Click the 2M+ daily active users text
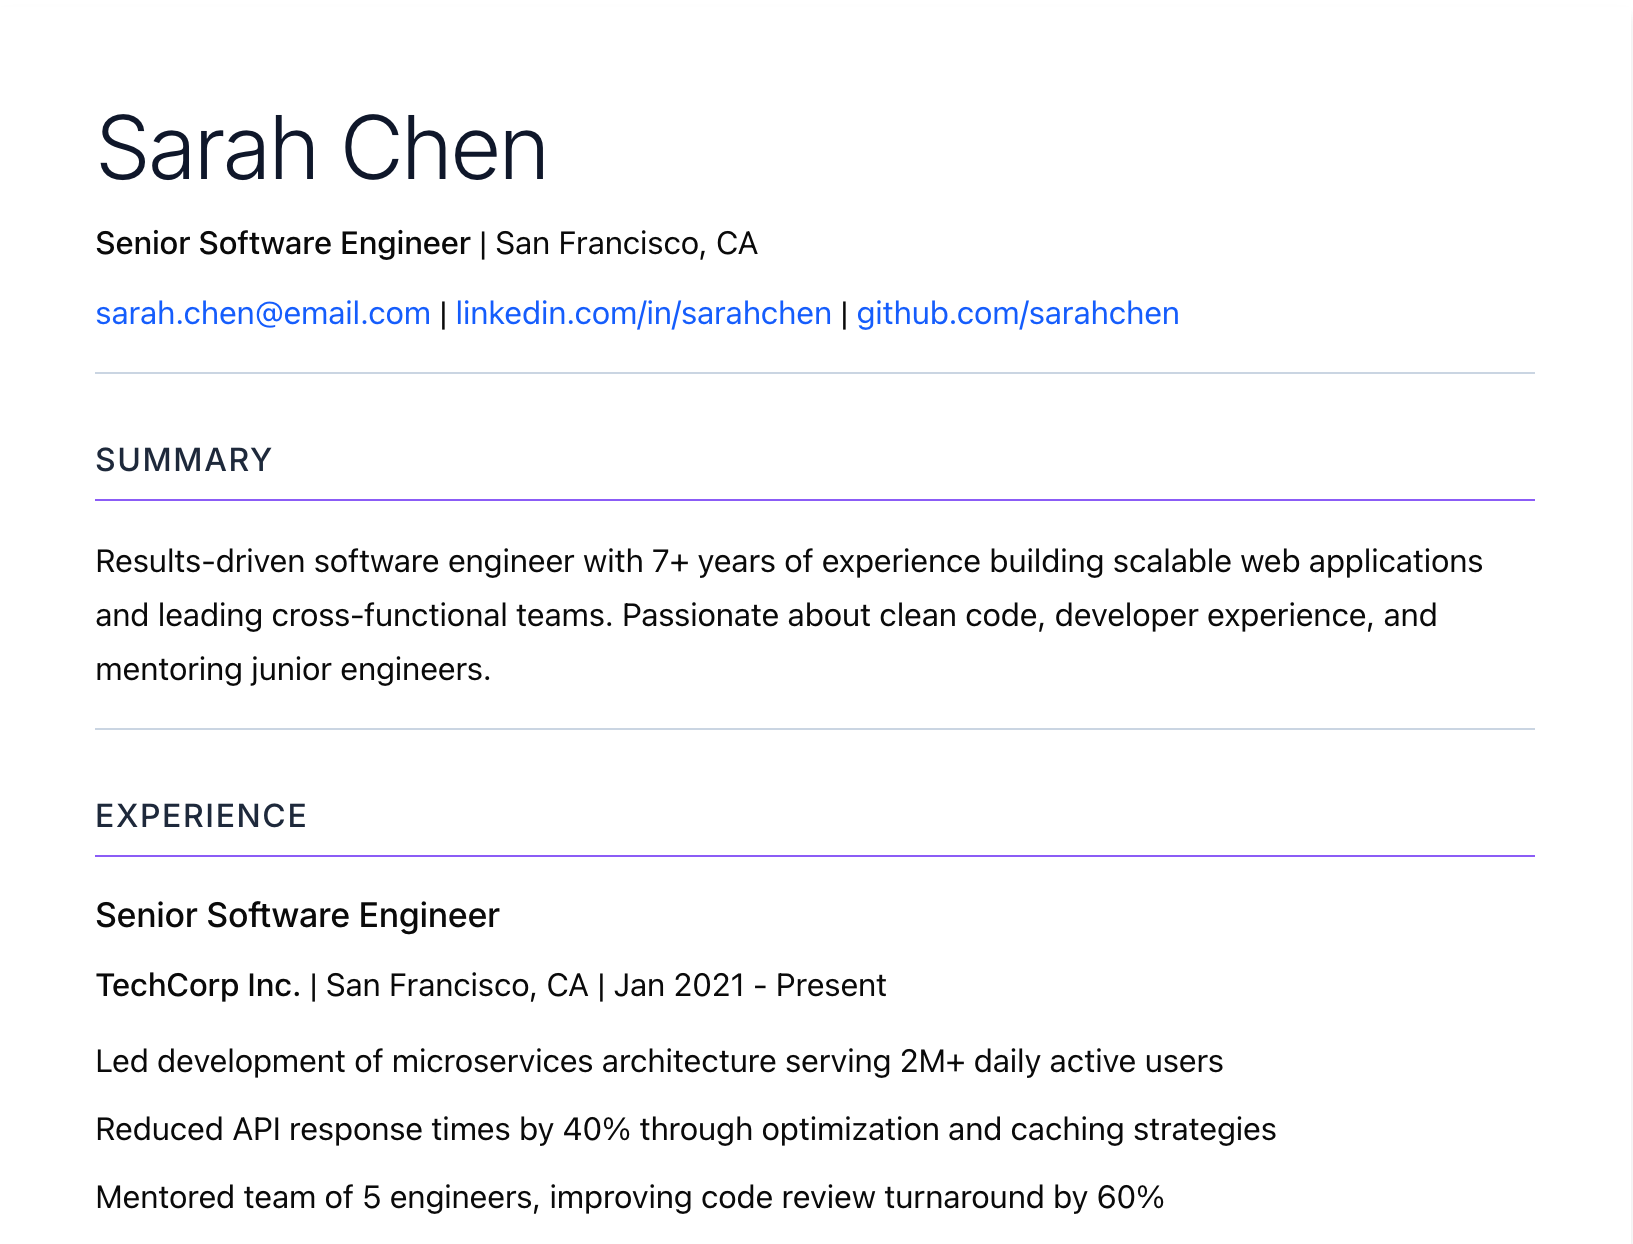The width and height of the screenshot is (1633, 1244). (x=1061, y=1061)
